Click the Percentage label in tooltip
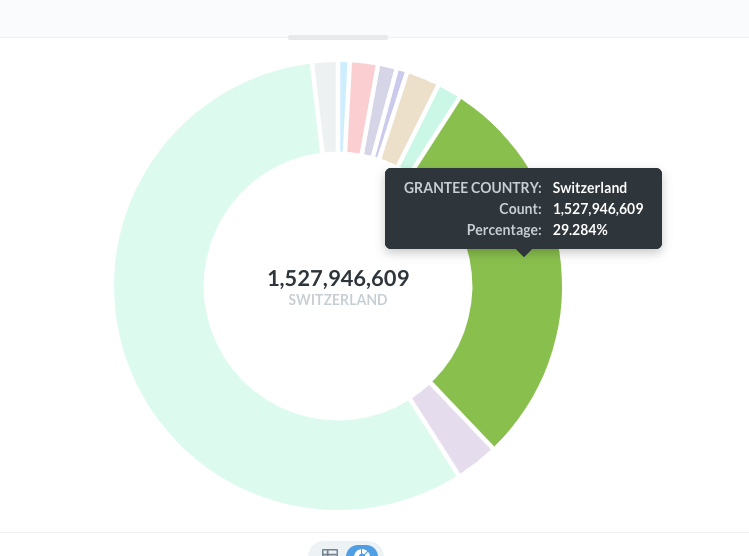 pos(503,230)
